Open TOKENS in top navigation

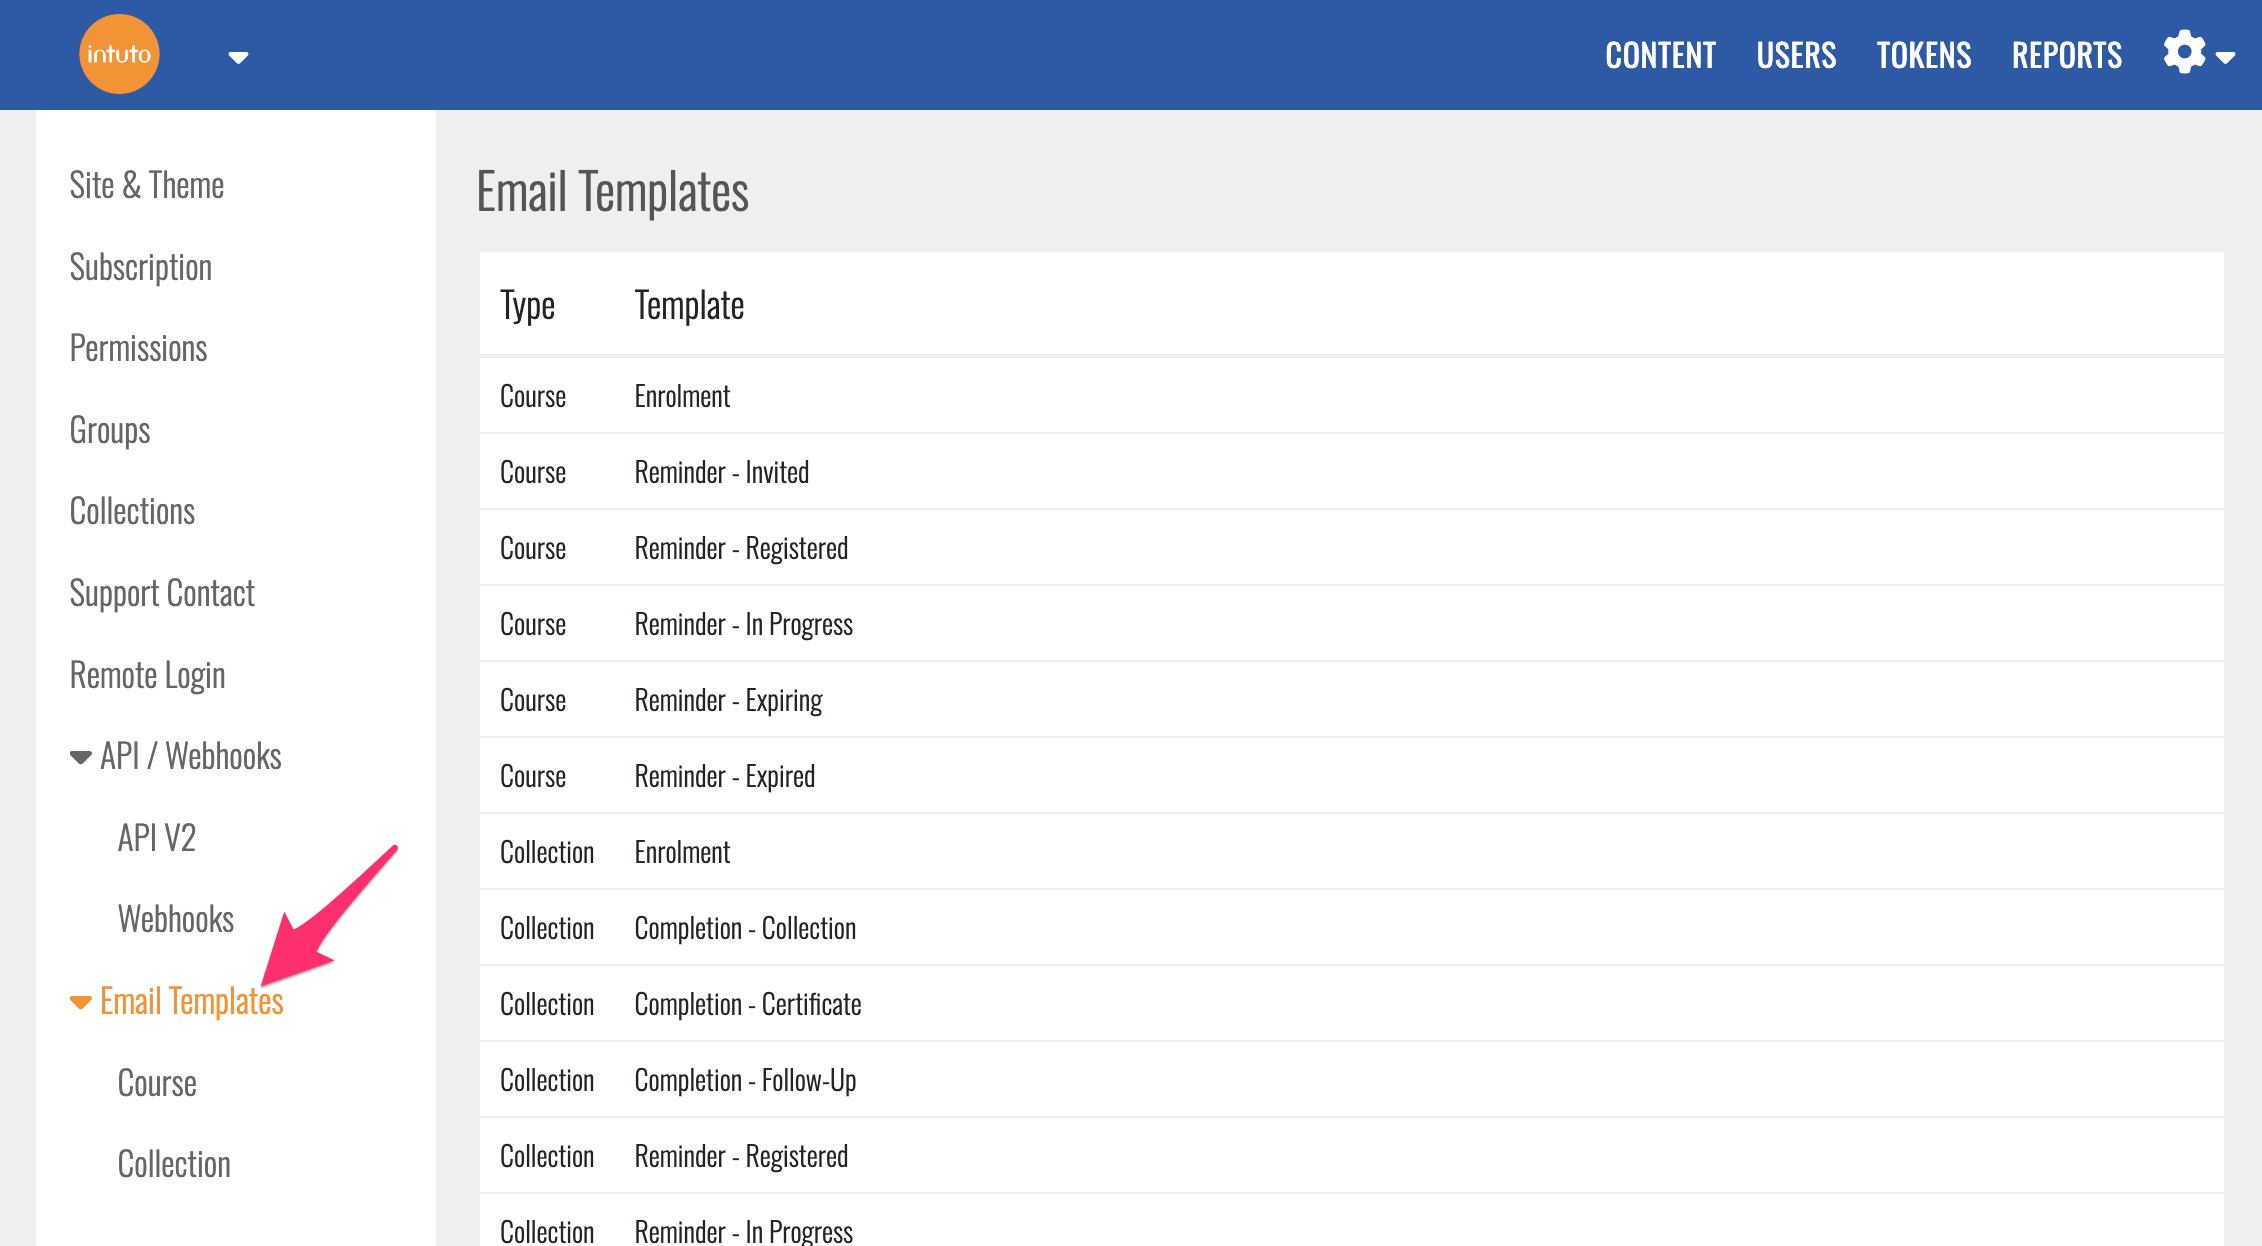(1923, 55)
